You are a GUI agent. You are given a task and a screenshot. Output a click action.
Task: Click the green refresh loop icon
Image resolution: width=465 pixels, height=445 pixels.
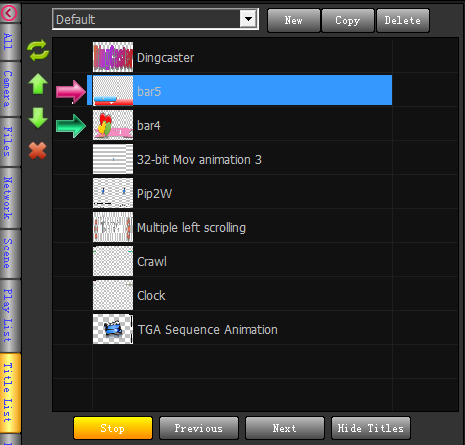pos(38,50)
